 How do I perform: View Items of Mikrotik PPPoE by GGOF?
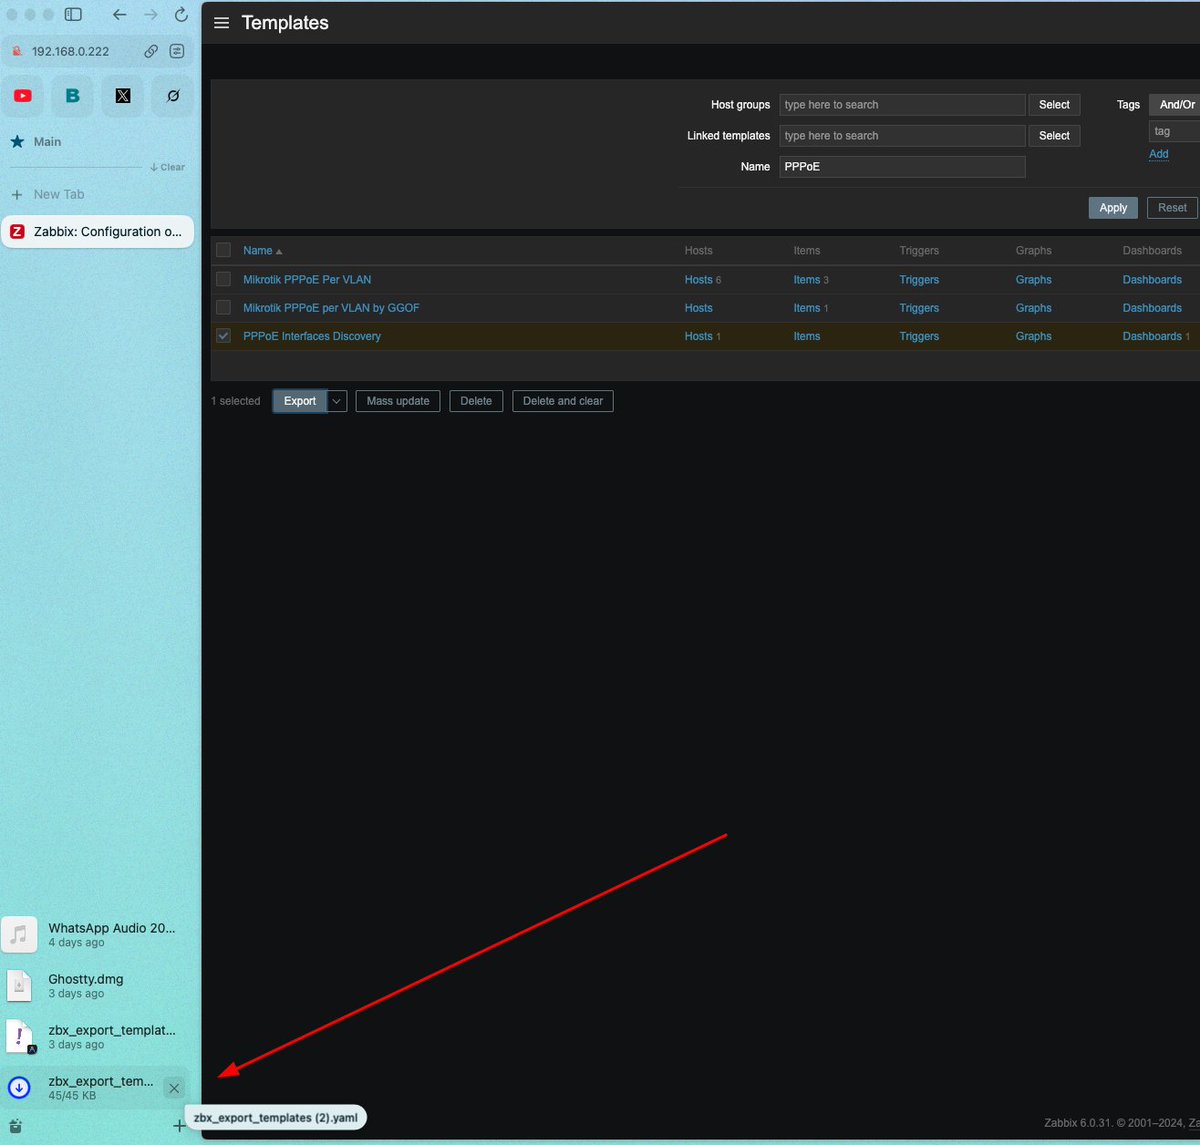pos(806,308)
